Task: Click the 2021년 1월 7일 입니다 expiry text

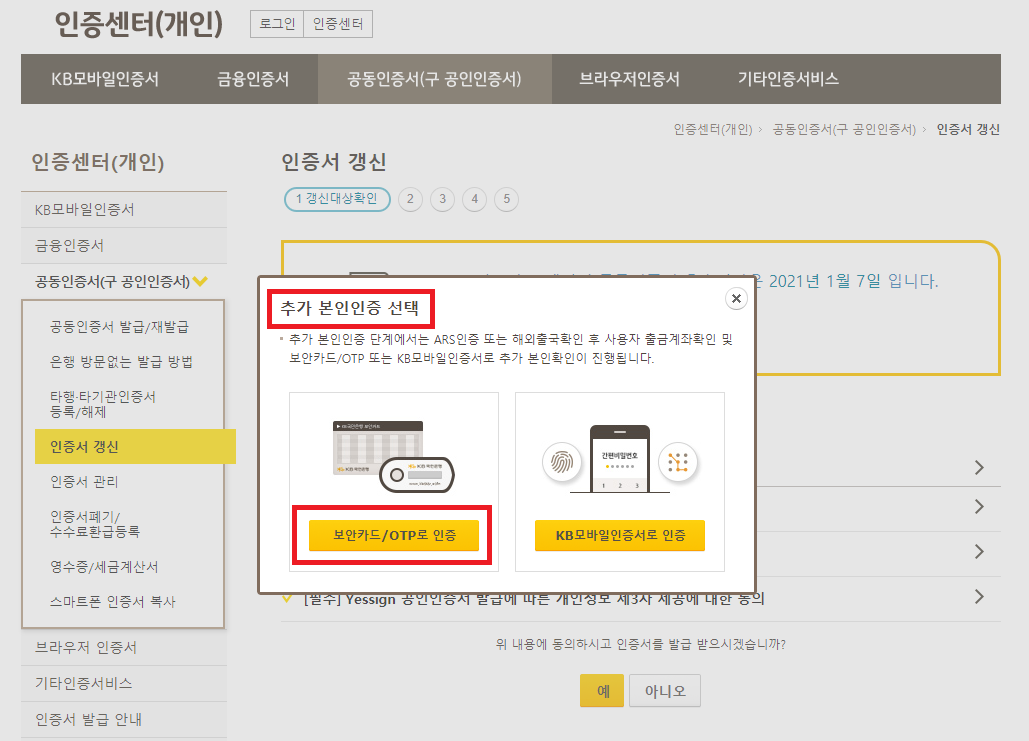Action: pos(854,281)
